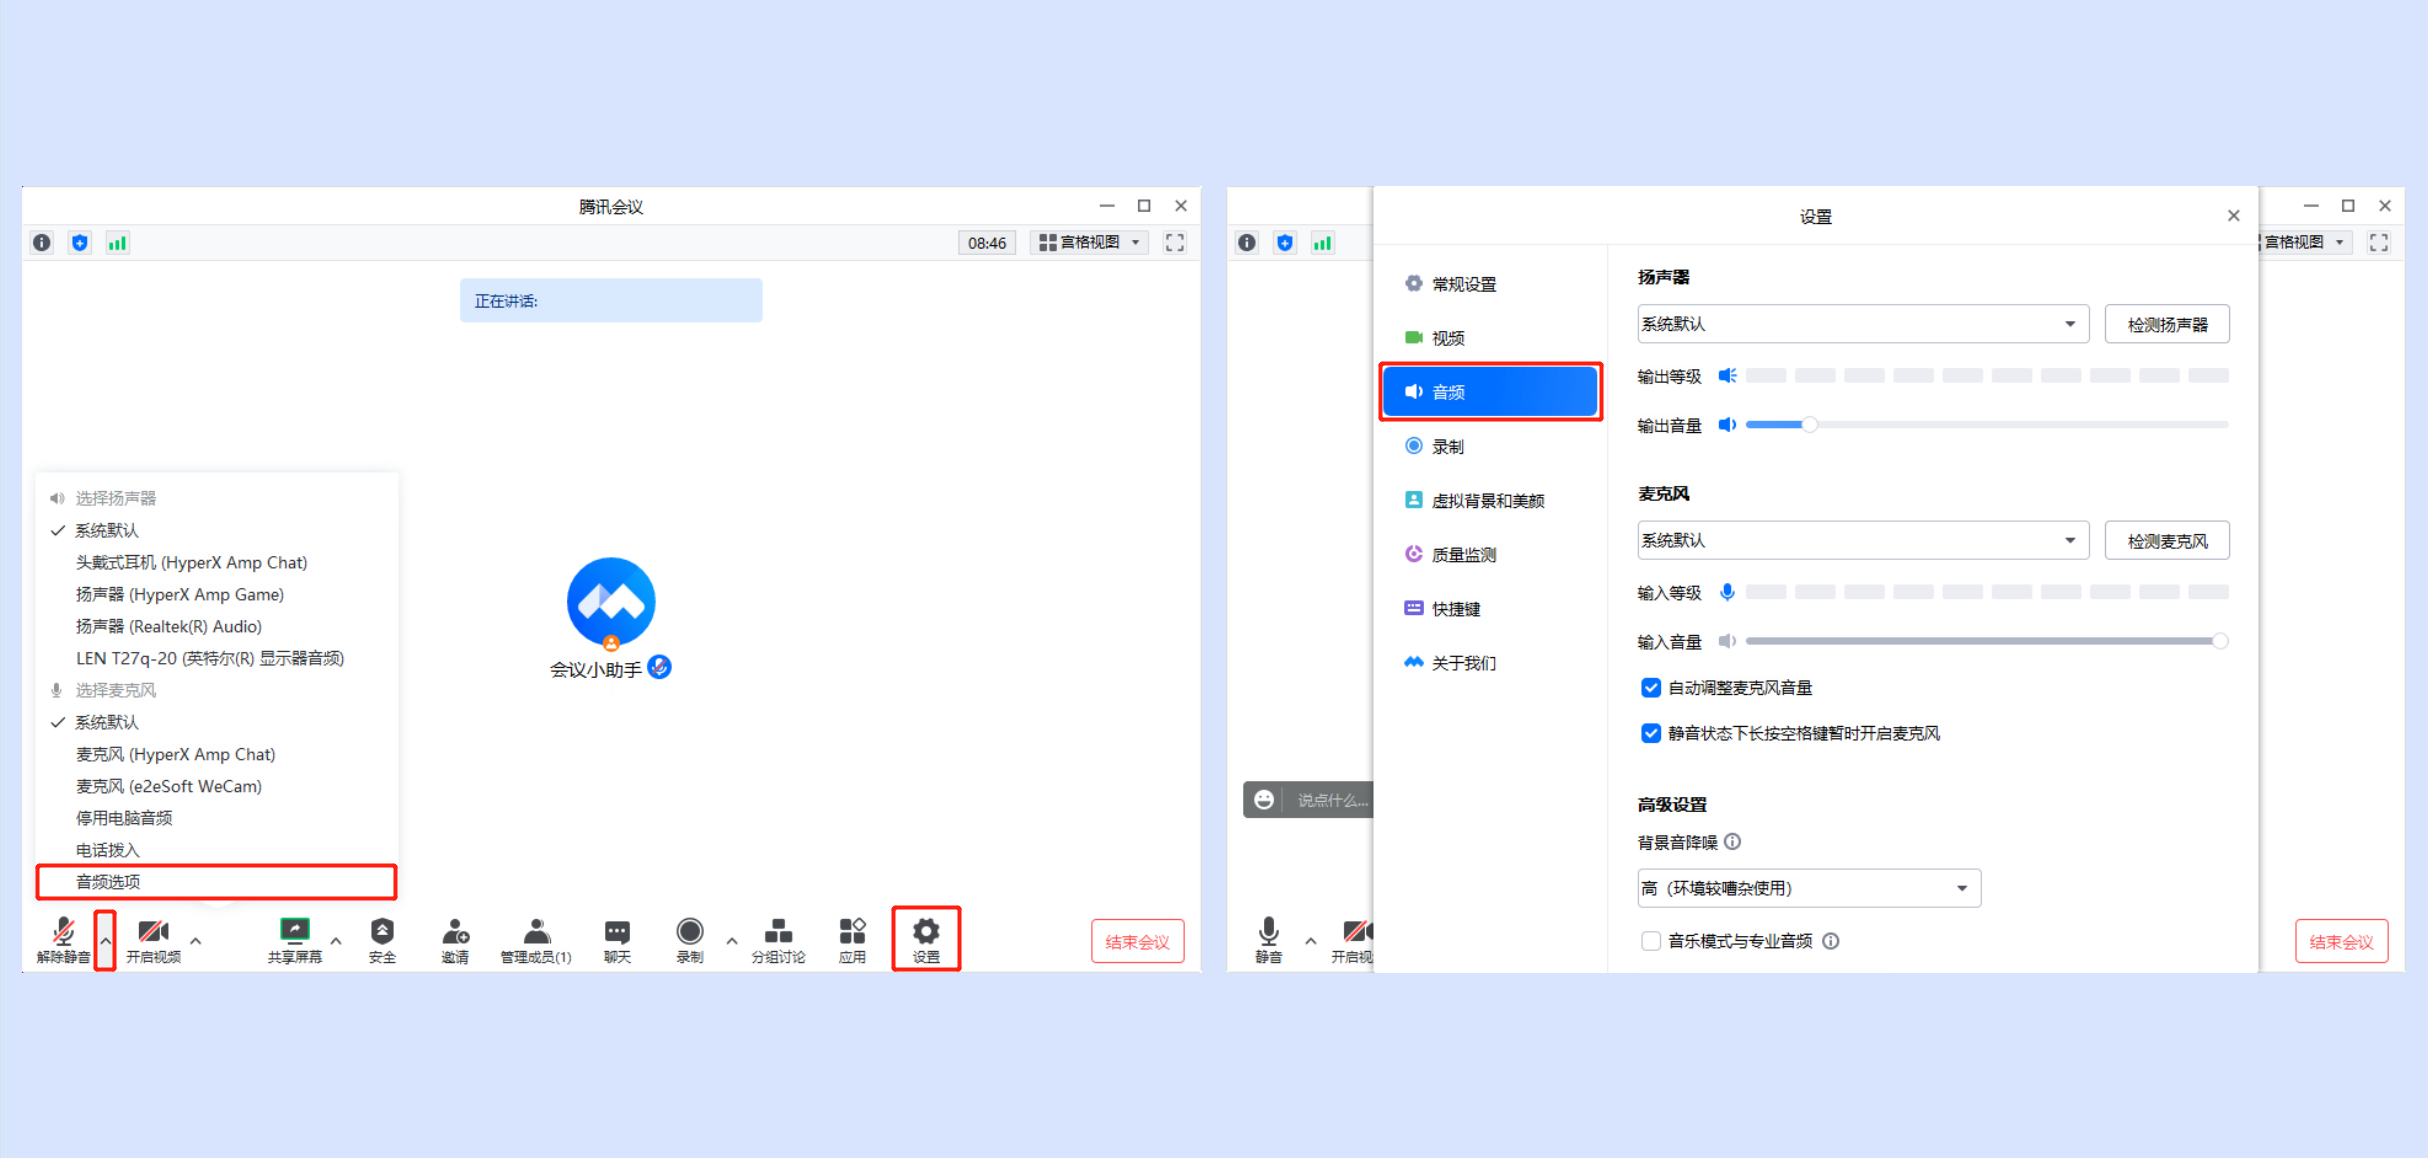Click 检测麦克风 button
This screenshot has width=2428, height=1158.
tap(2167, 540)
